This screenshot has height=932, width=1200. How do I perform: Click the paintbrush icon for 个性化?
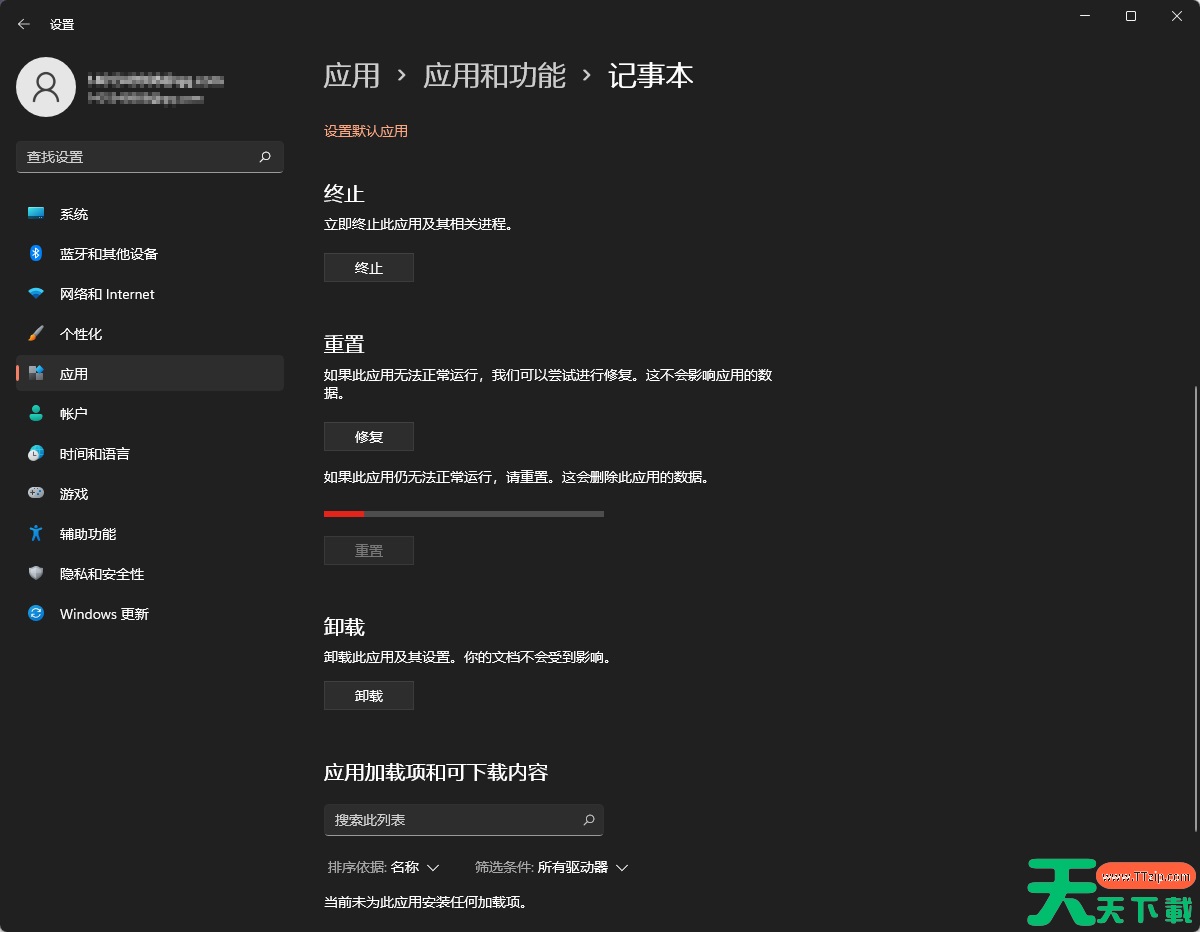(36, 334)
